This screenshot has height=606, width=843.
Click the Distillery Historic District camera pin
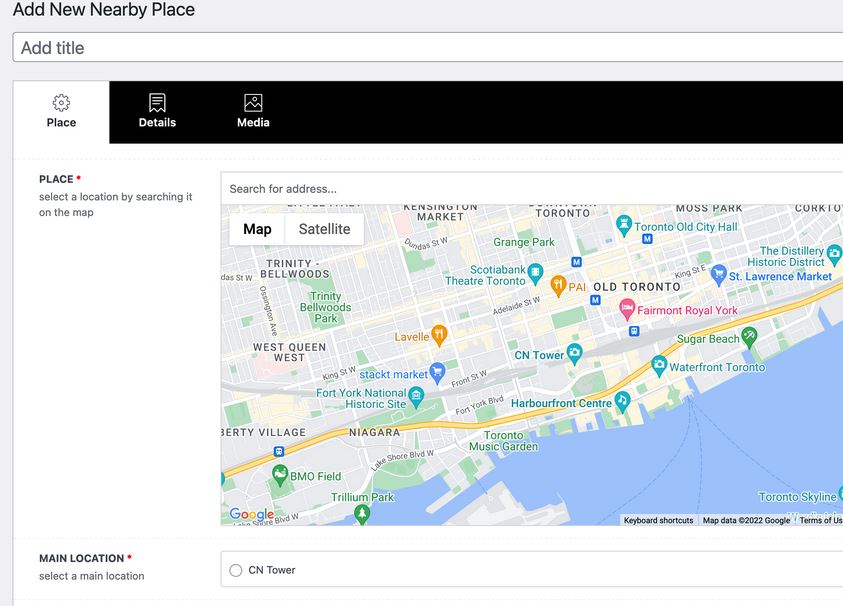[x=834, y=254]
